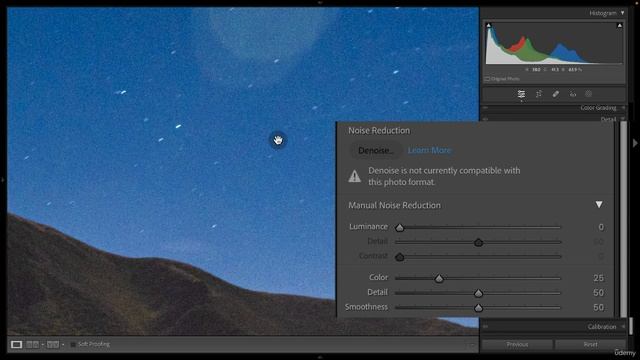This screenshot has height=360, width=640.
Task: Click the Color value field showing 25
Action: pyautogui.click(x=598, y=278)
